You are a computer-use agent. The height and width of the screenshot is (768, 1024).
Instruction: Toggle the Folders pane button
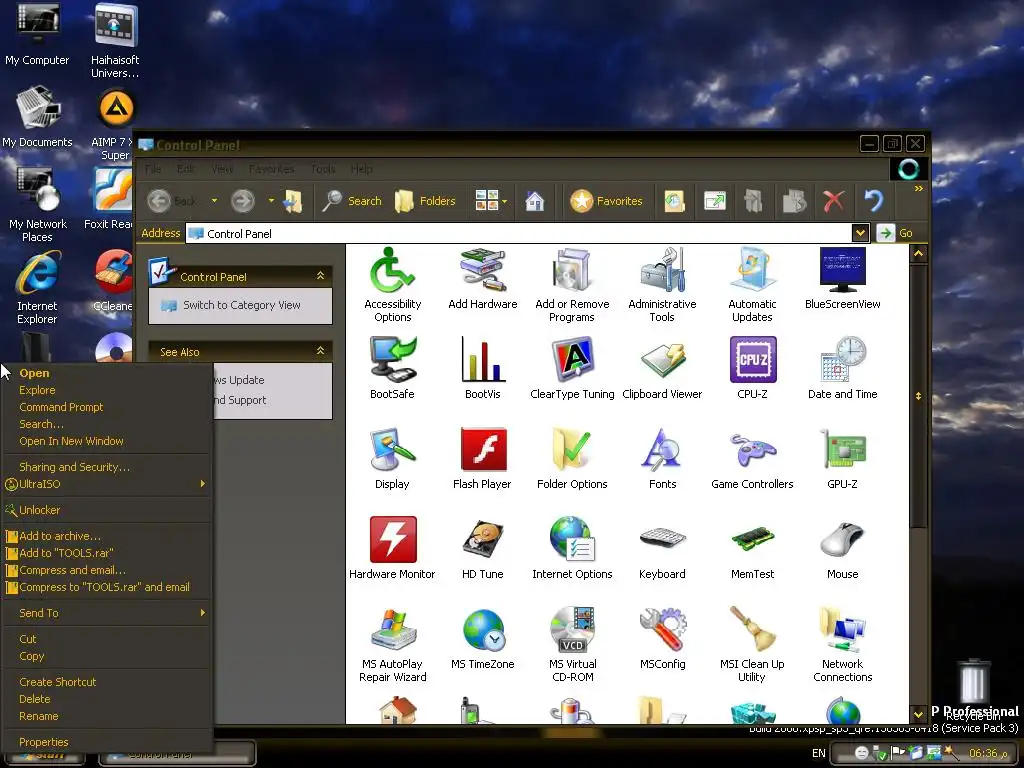point(425,201)
